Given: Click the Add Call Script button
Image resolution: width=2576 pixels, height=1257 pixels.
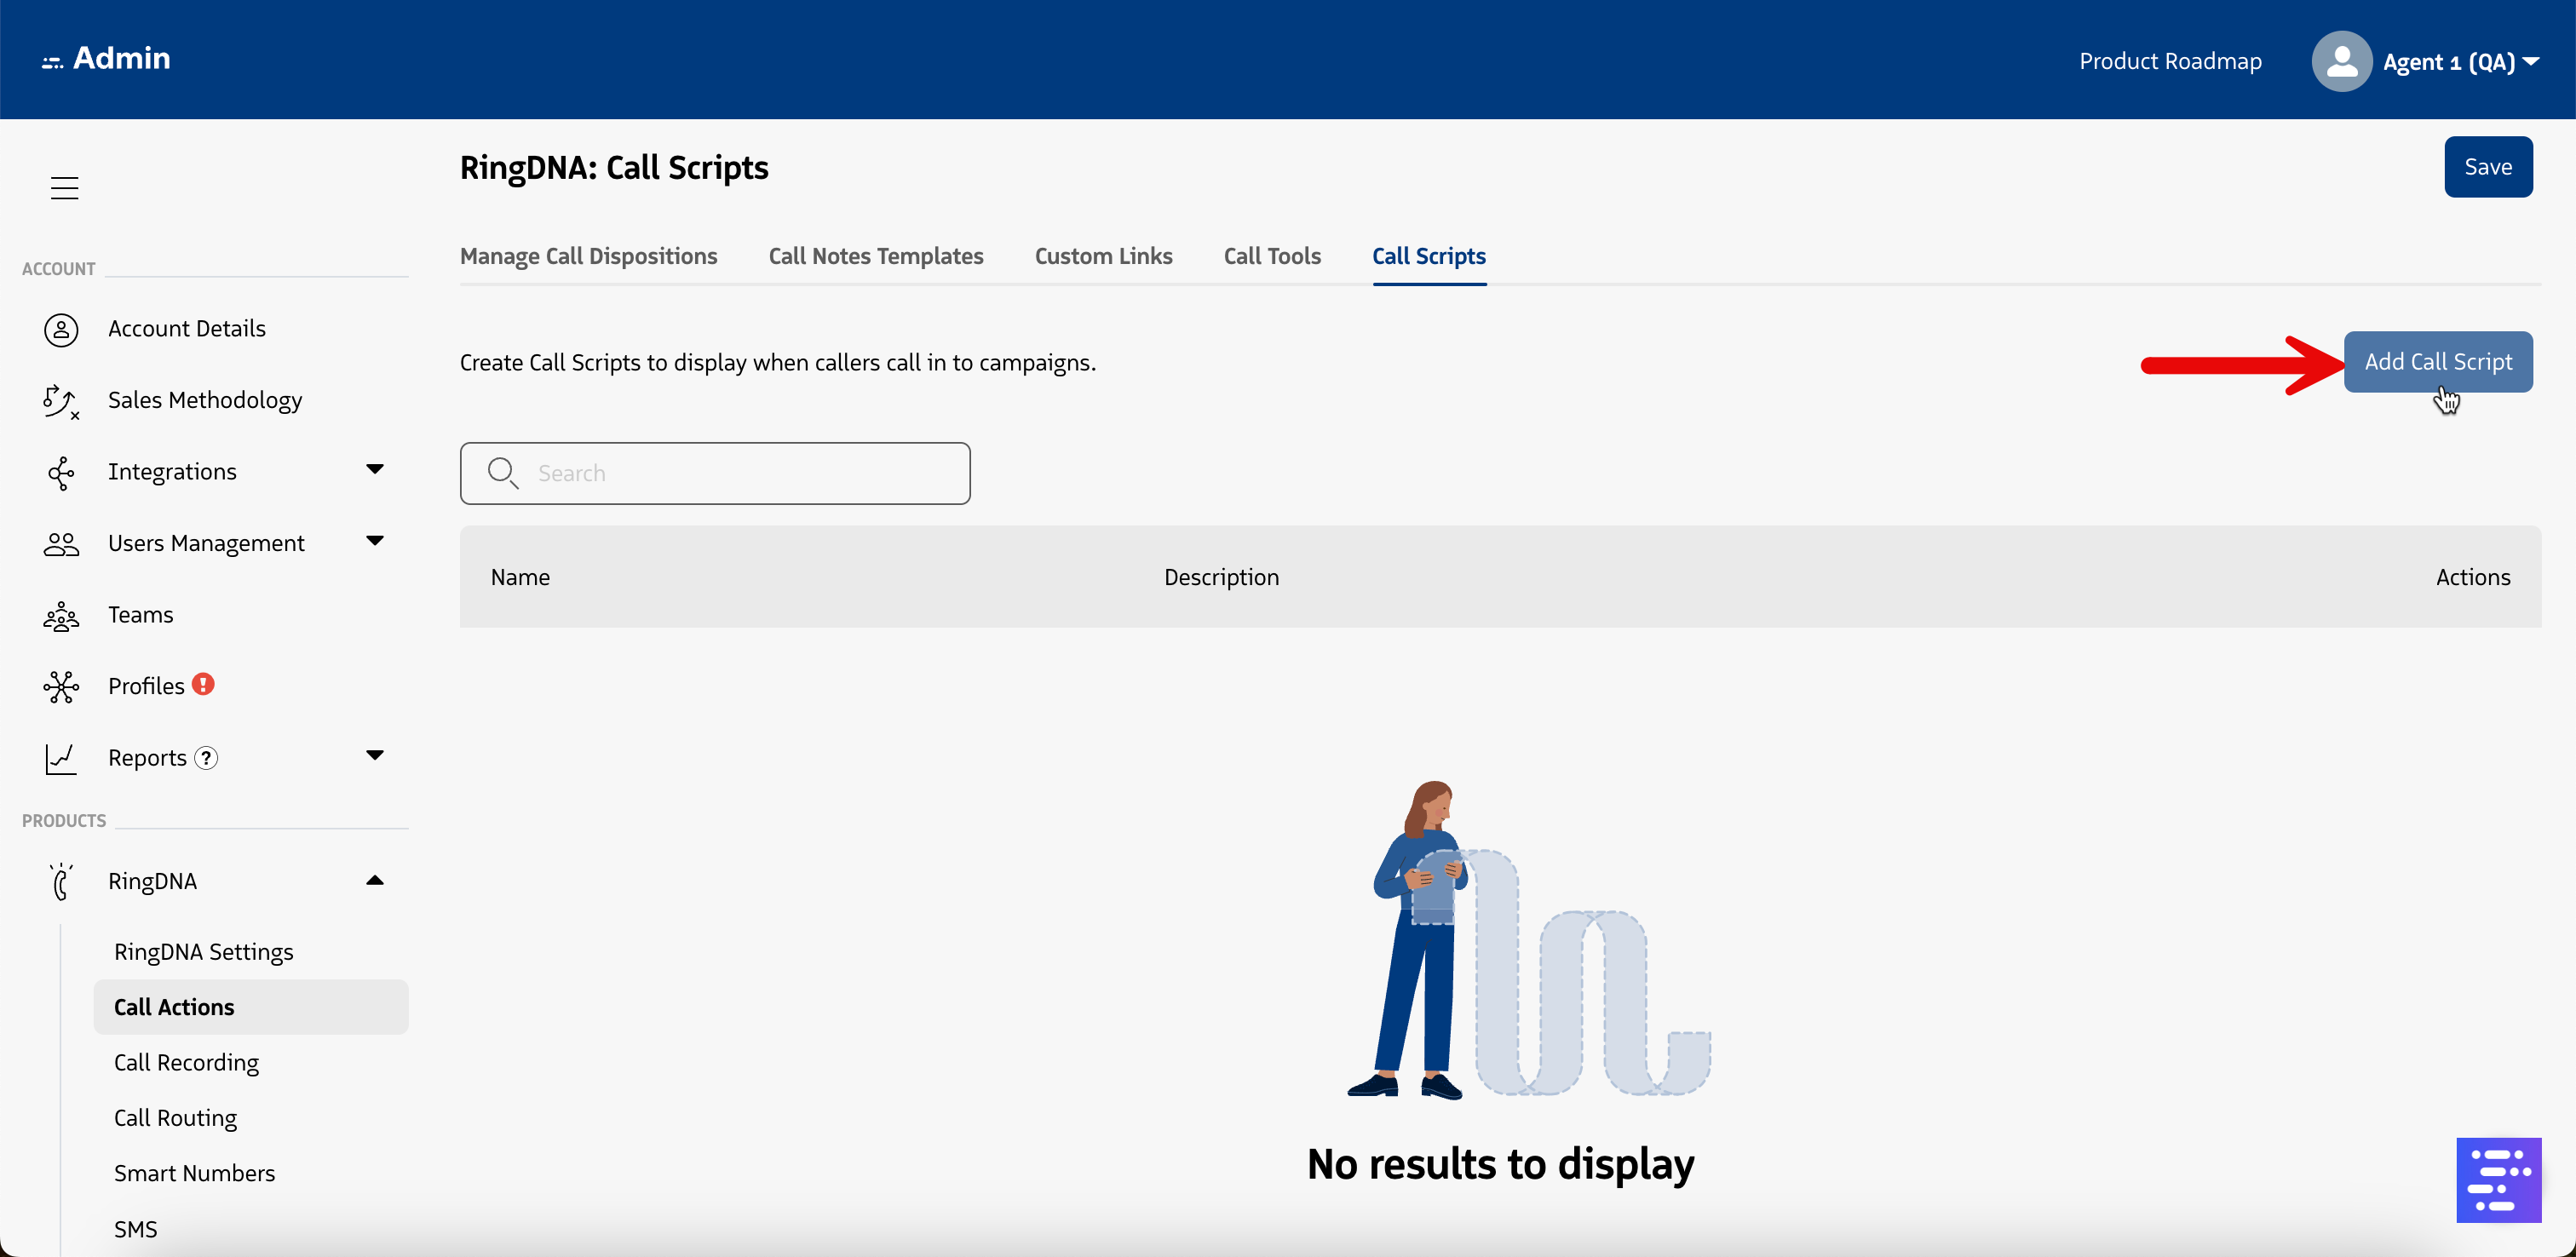Looking at the screenshot, I should 2436,362.
